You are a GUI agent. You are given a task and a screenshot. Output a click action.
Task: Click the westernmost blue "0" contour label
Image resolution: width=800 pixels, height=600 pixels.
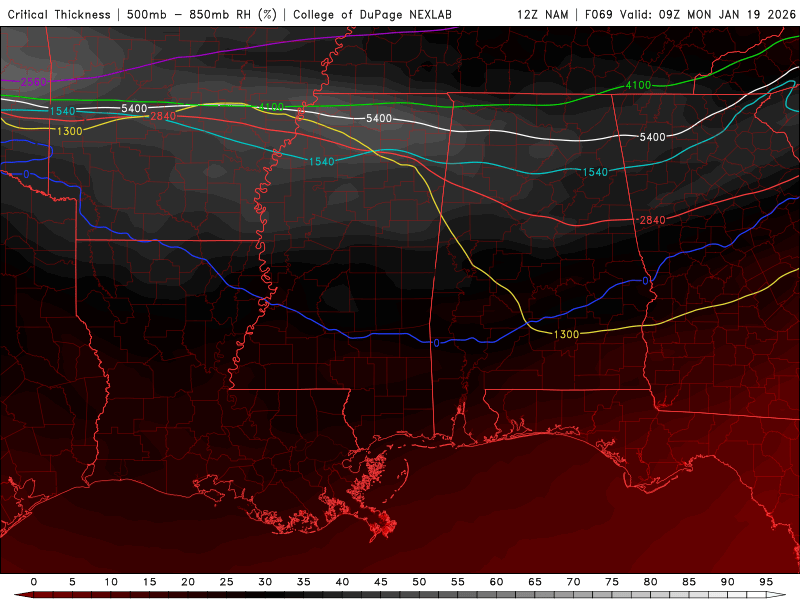coord(26,174)
